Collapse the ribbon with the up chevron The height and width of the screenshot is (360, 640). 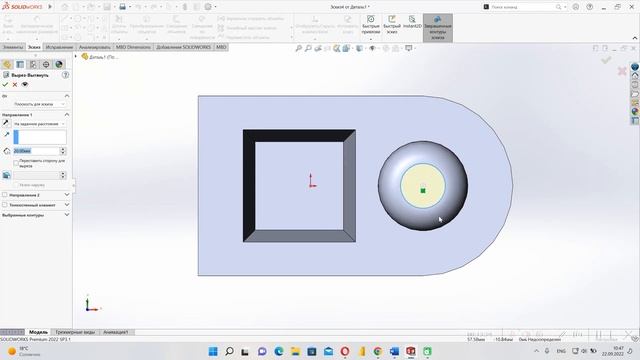point(635,38)
